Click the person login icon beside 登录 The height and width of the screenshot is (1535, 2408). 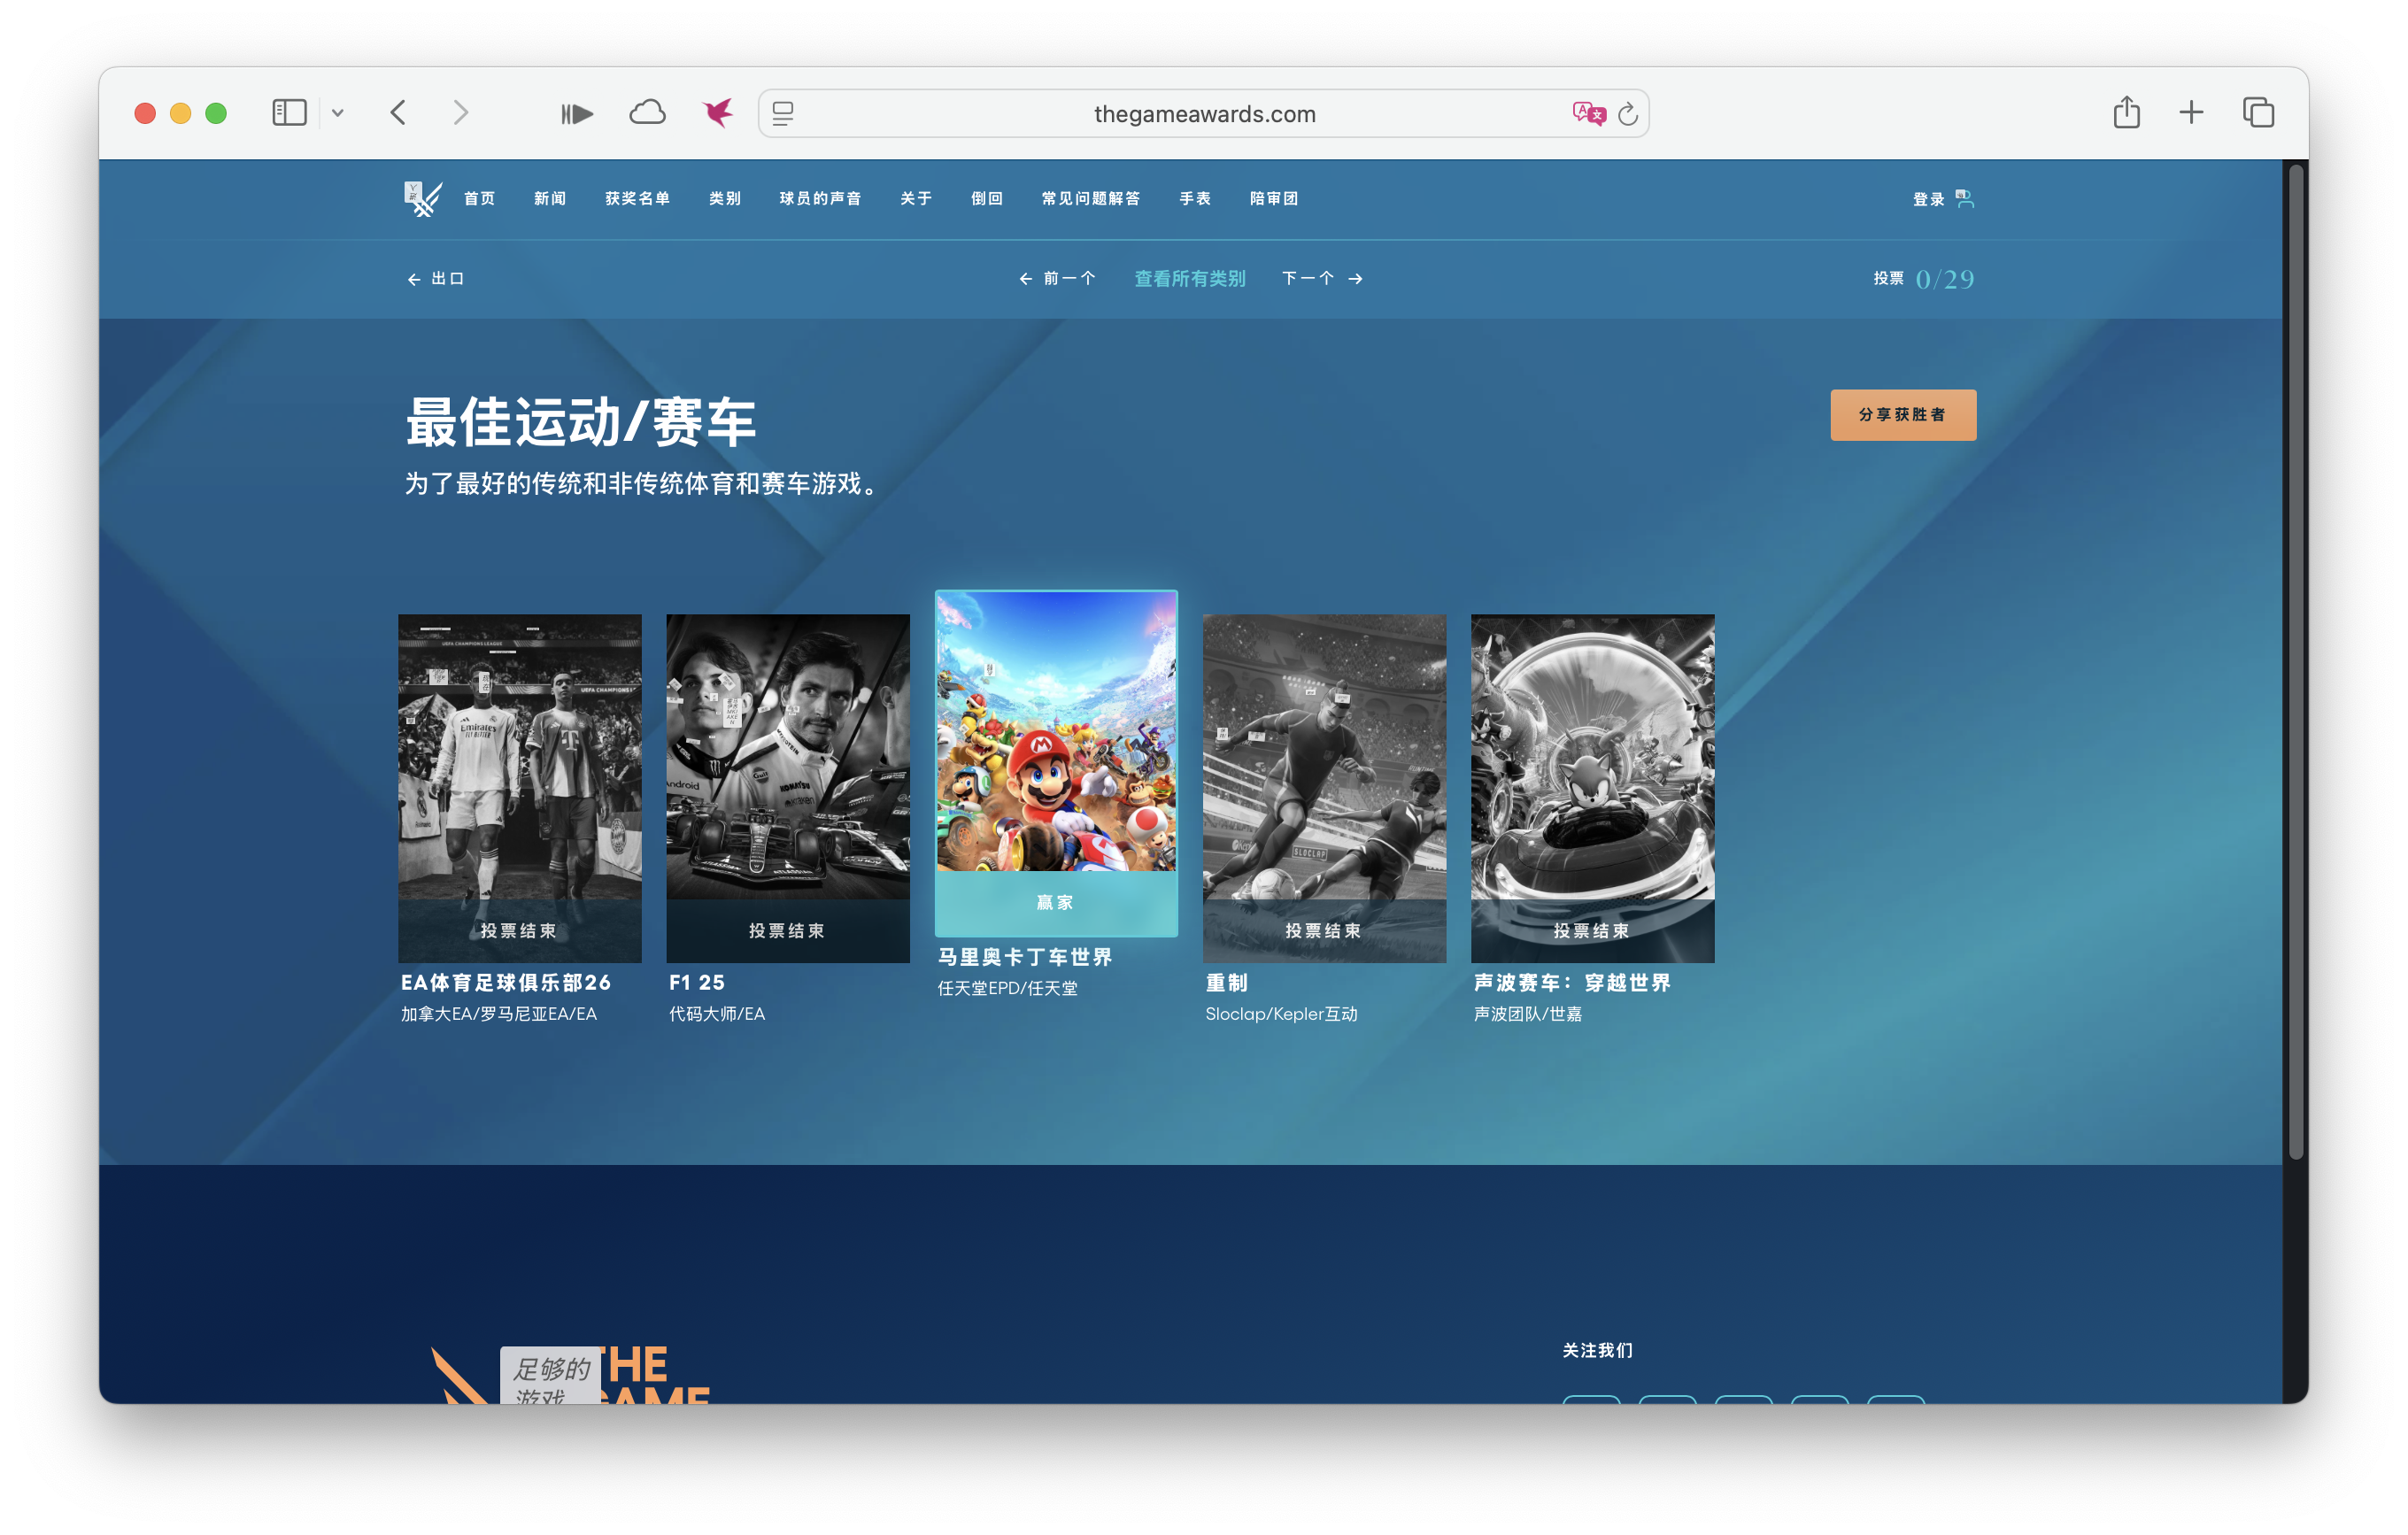coord(1966,198)
